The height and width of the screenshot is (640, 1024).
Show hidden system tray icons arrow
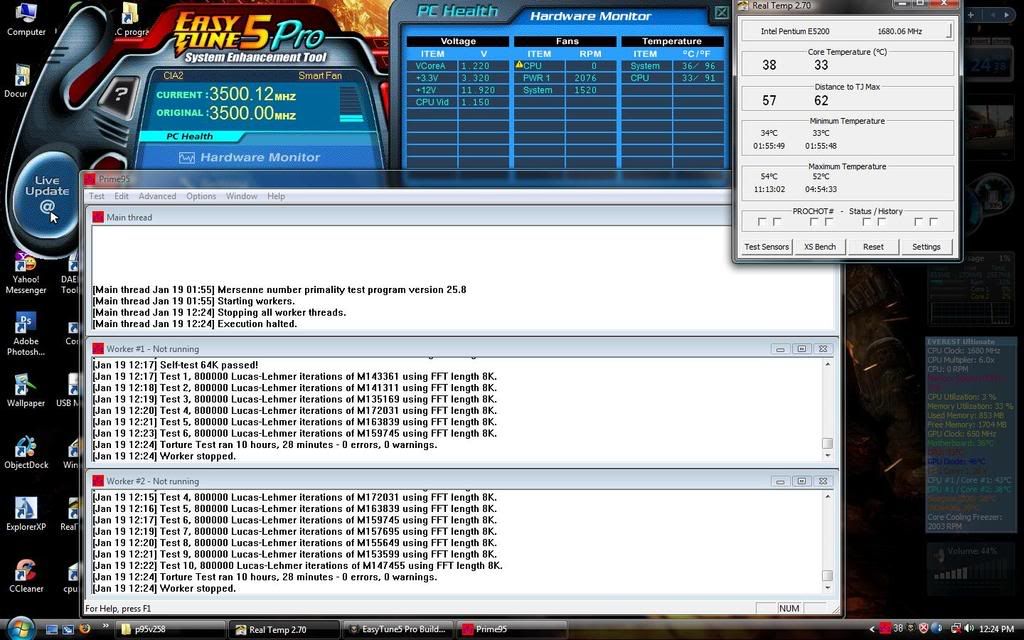pyautogui.click(x=872, y=629)
